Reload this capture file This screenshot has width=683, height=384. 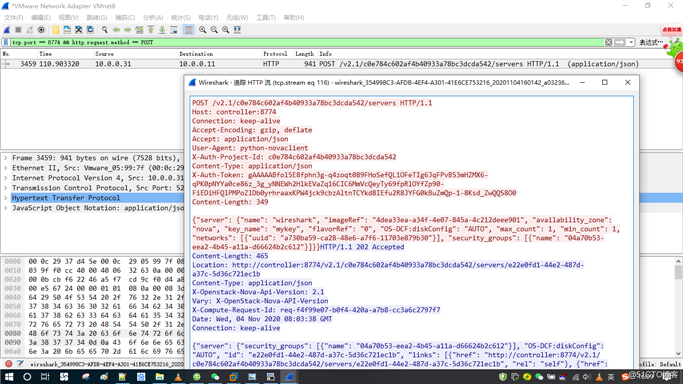point(90,30)
